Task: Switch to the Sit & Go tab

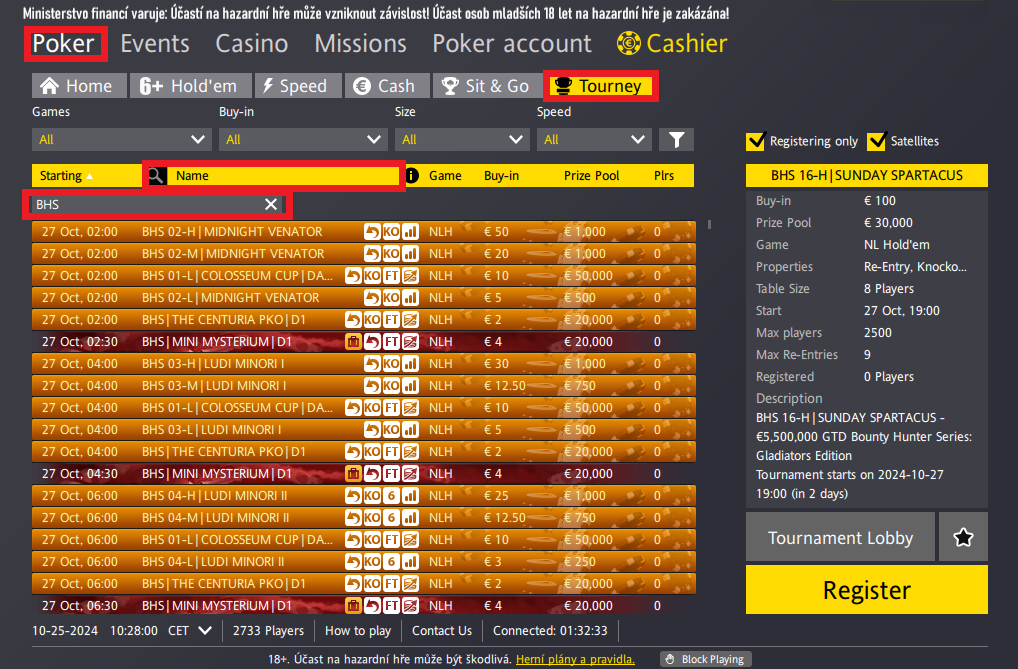Action: point(486,86)
